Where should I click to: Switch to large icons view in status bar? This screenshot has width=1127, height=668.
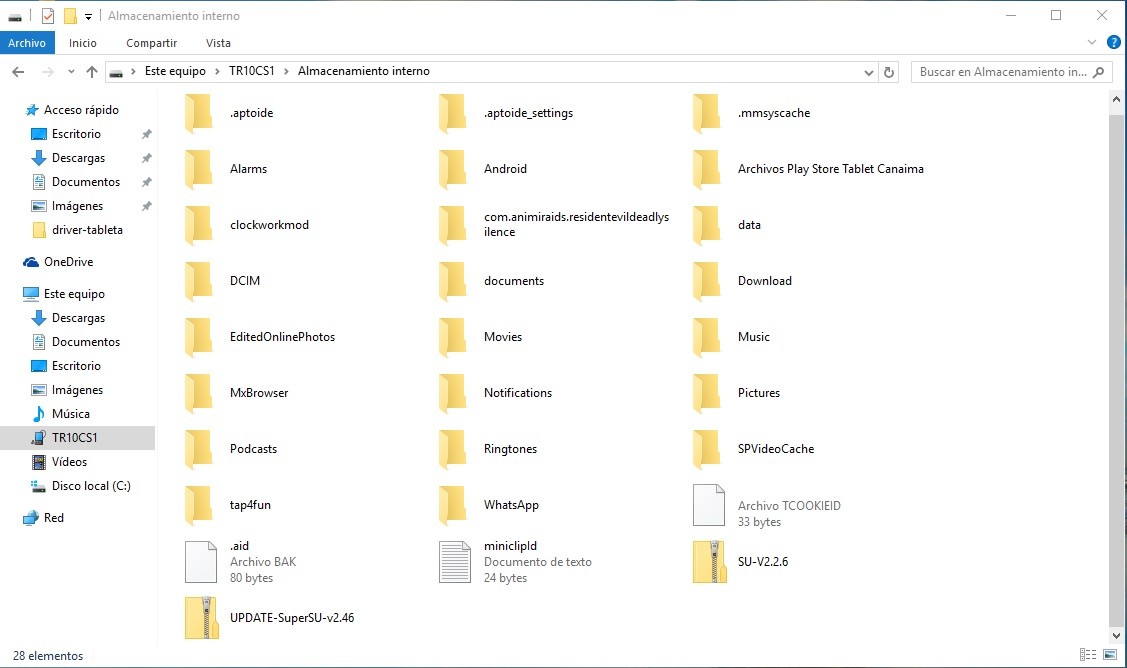click(1108, 656)
